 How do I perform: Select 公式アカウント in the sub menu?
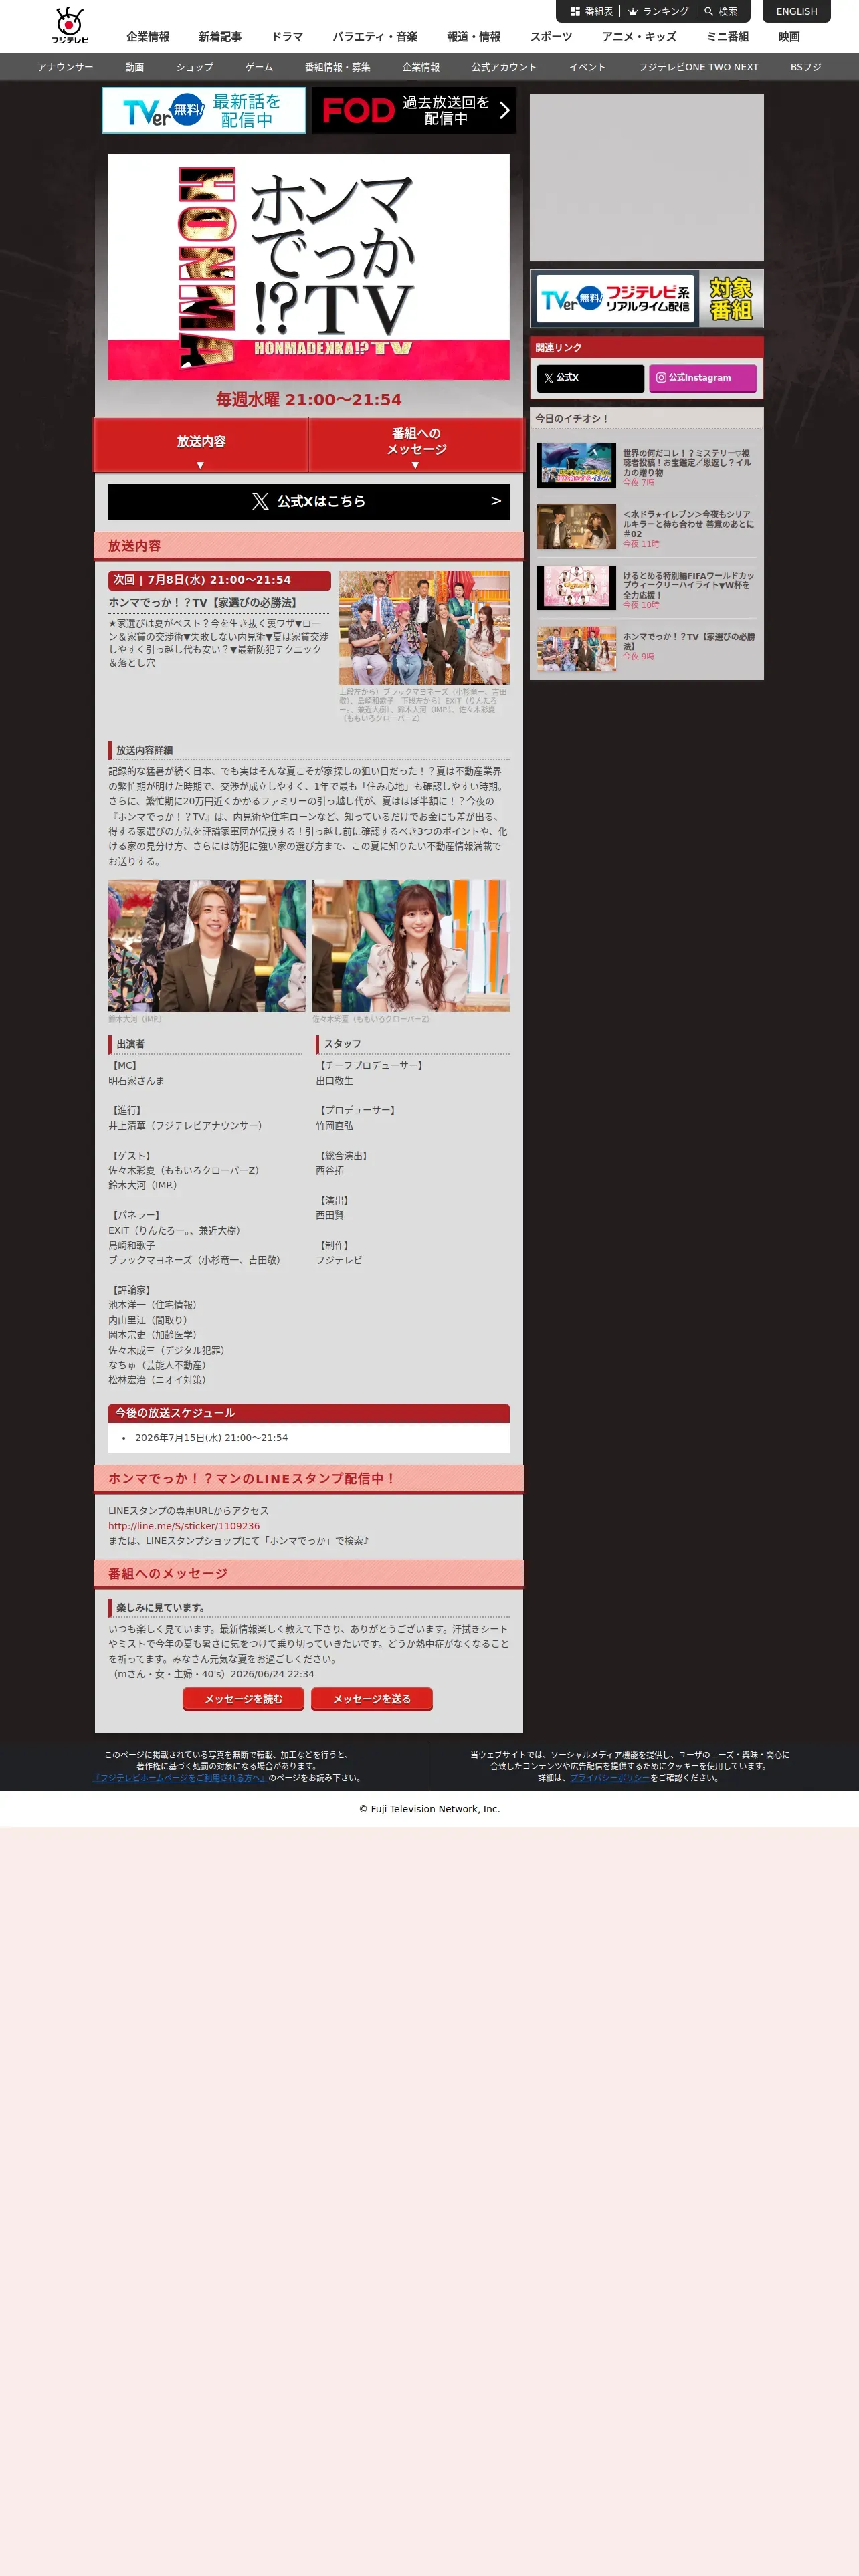504,67
